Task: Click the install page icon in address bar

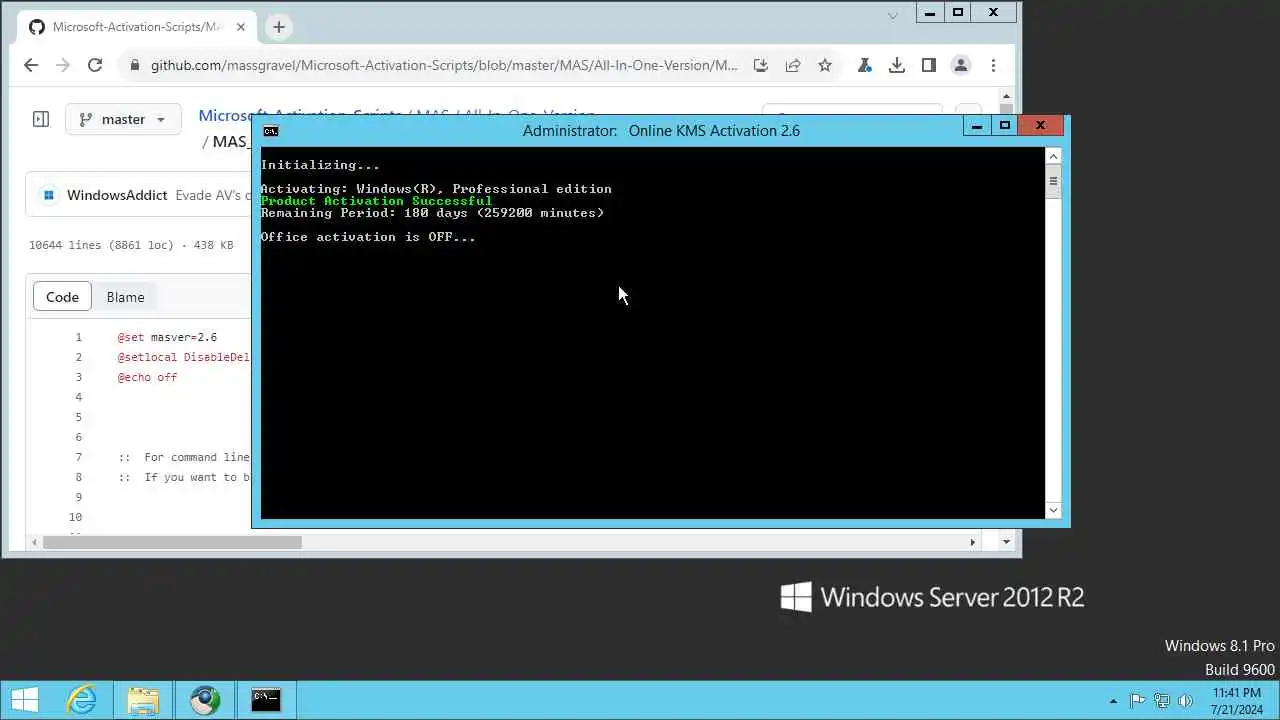Action: [761, 65]
